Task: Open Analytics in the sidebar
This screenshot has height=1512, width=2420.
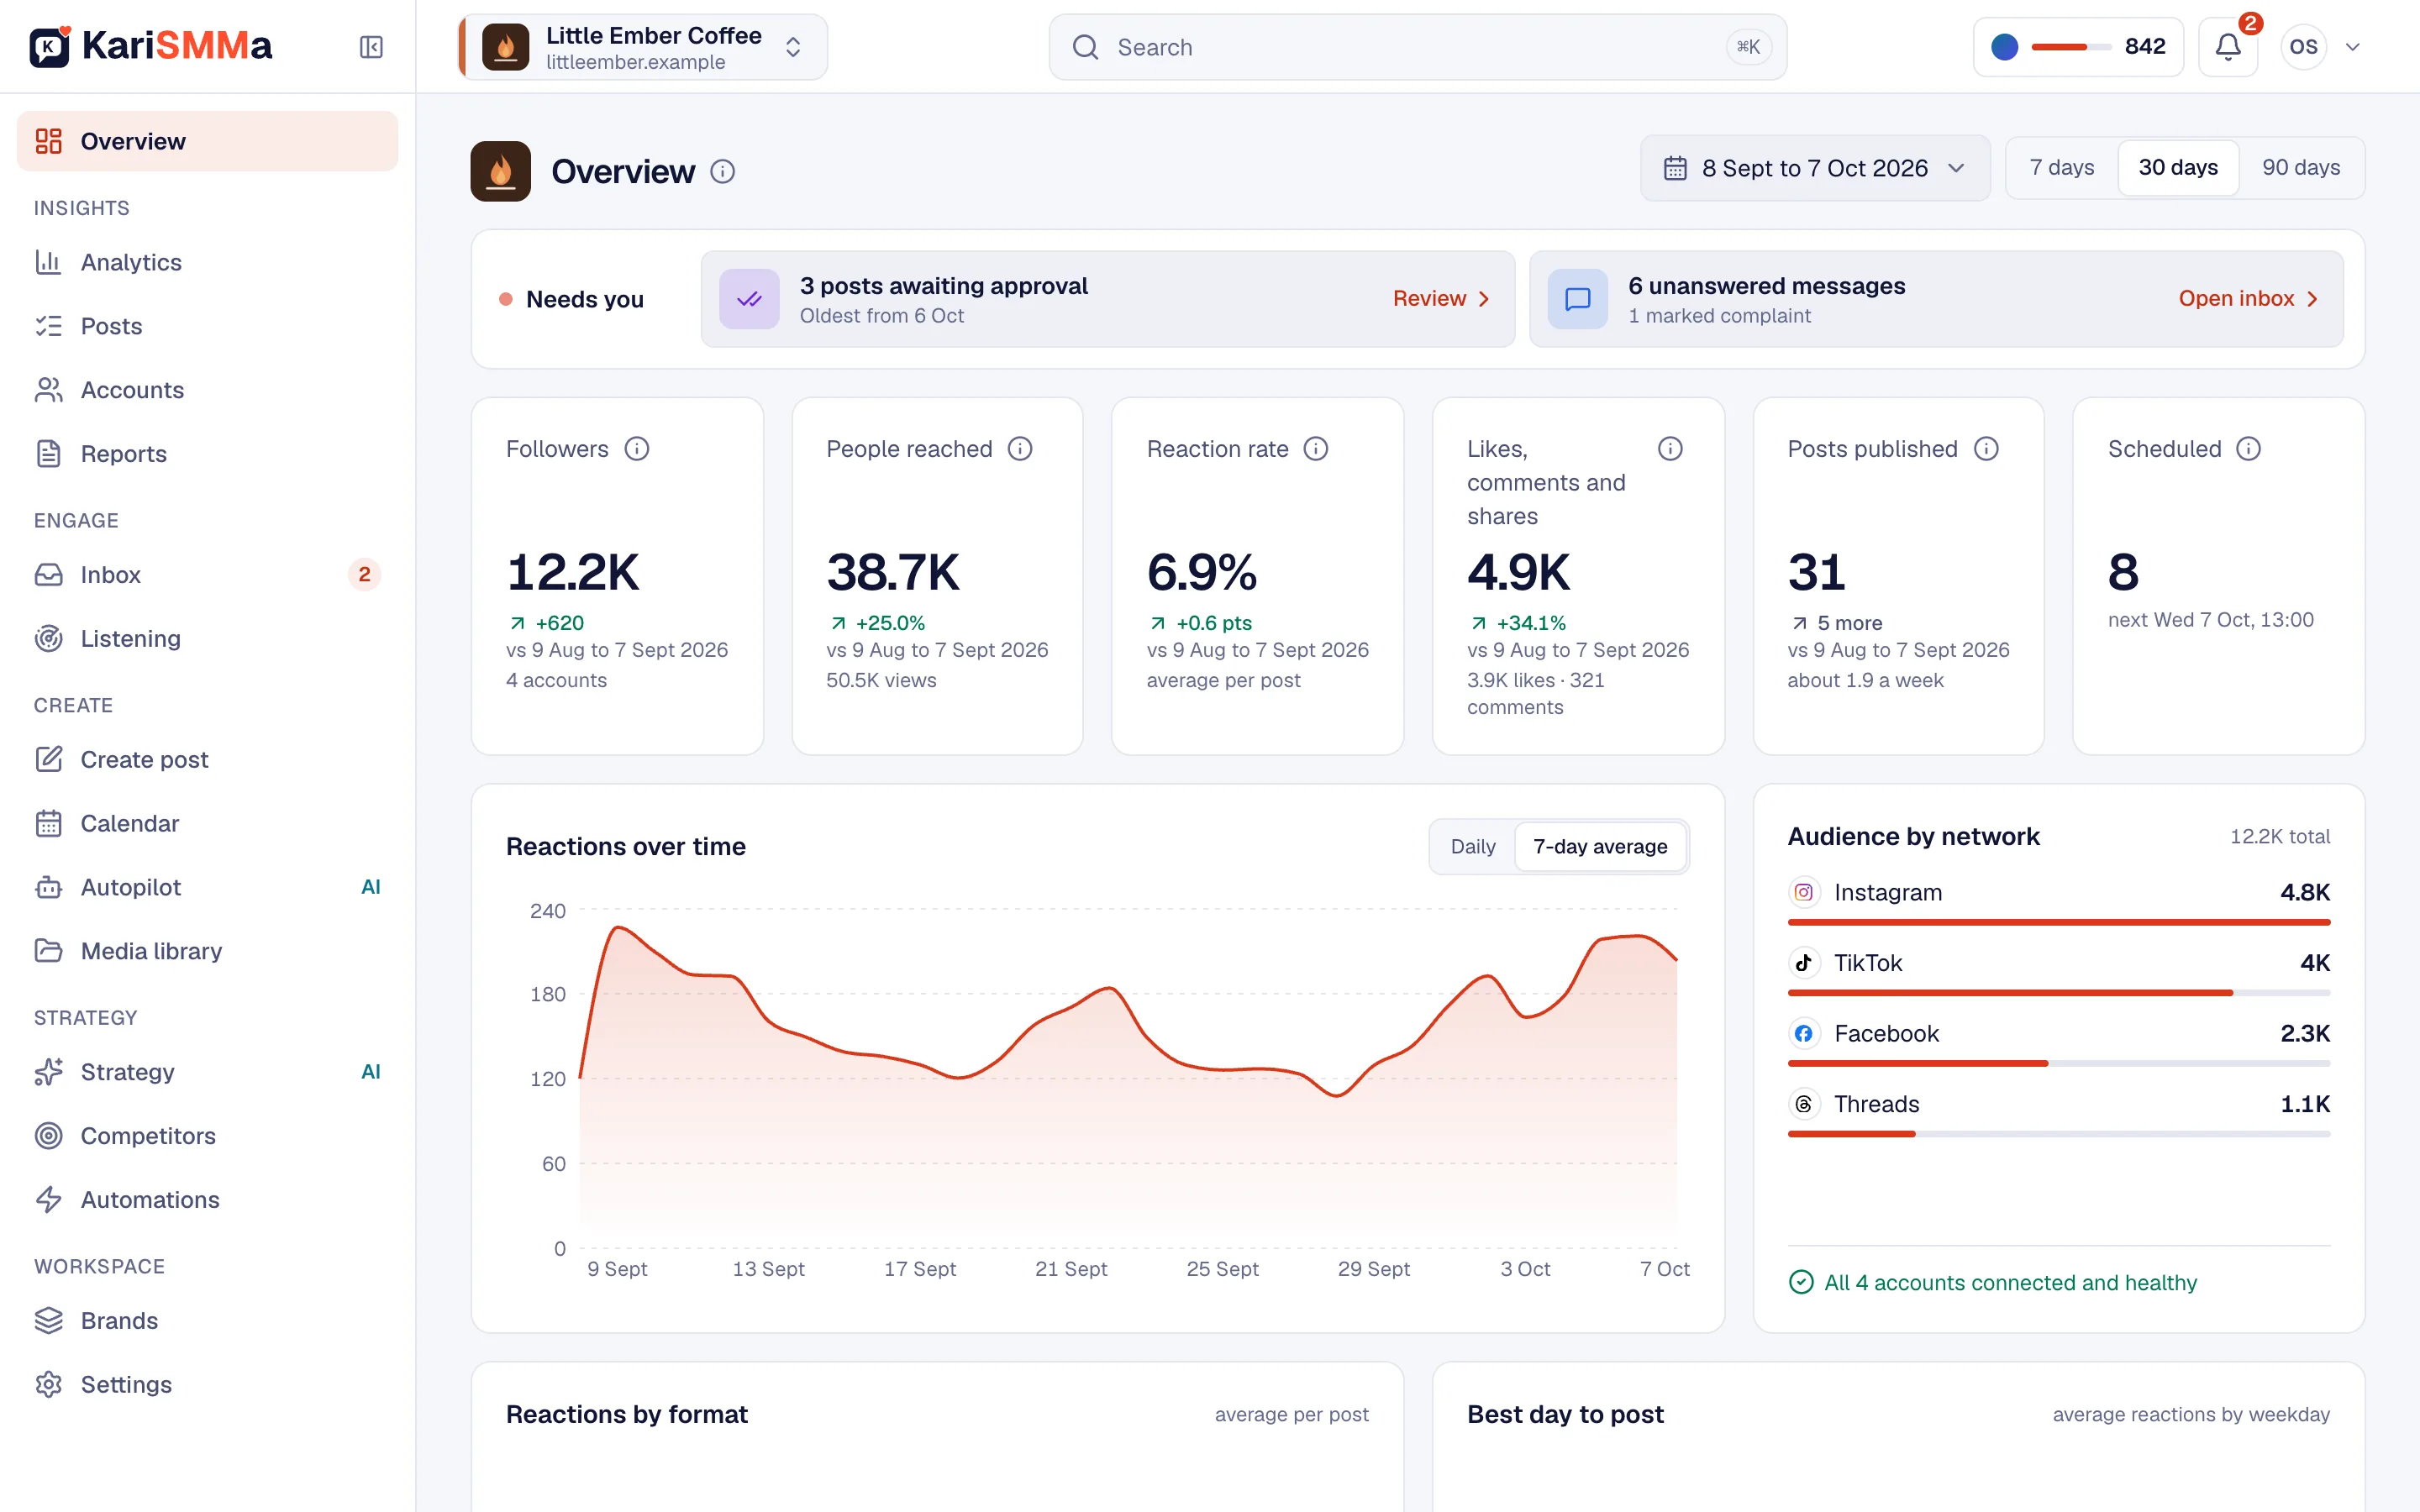Action: (207, 262)
